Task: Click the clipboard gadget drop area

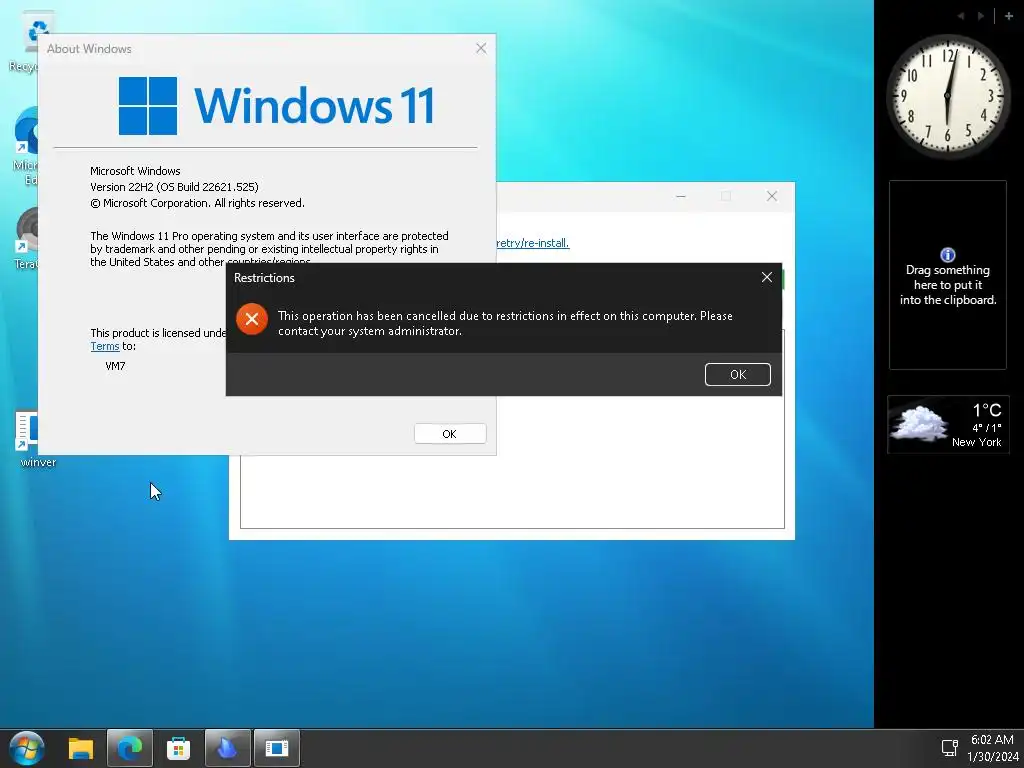Action: point(948,275)
